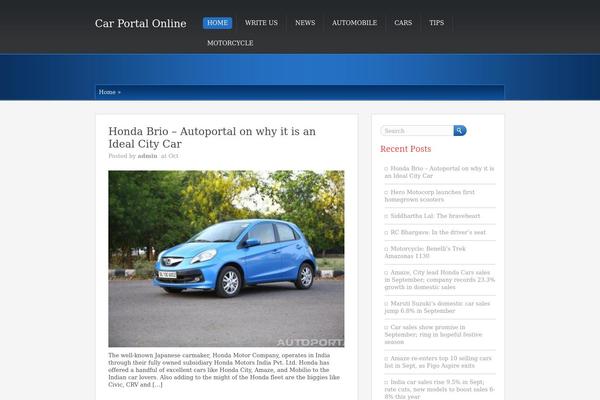Screen dimensions: 600x400
Task: Select the AUTOMOBILE menu item
Action: (354, 23)
